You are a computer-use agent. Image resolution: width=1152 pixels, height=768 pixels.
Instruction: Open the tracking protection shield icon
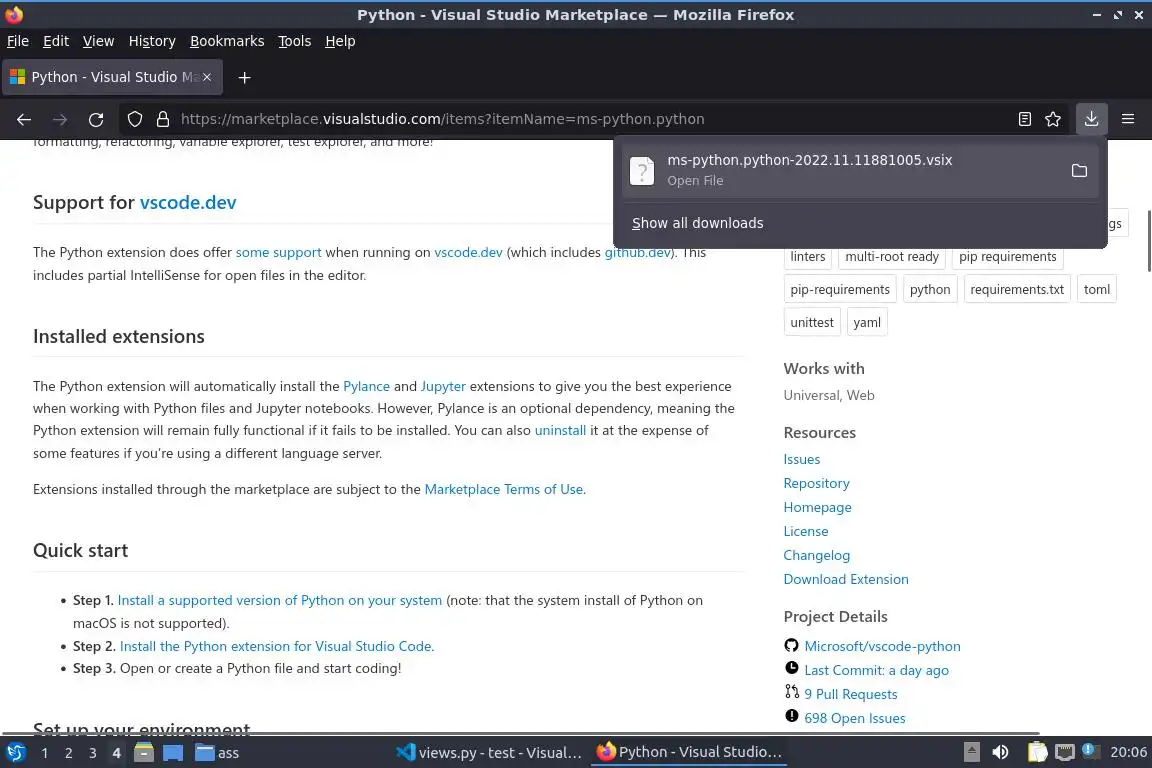(135, 119)
